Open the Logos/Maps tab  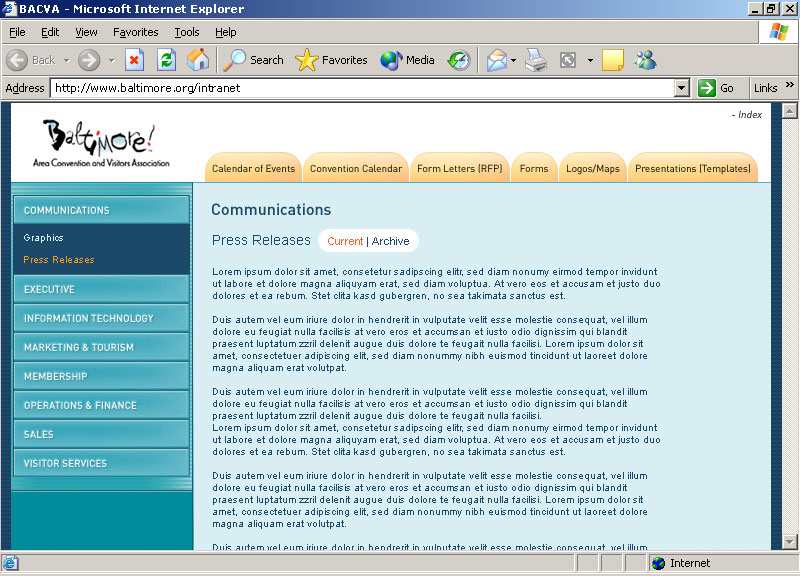point(591,169)
